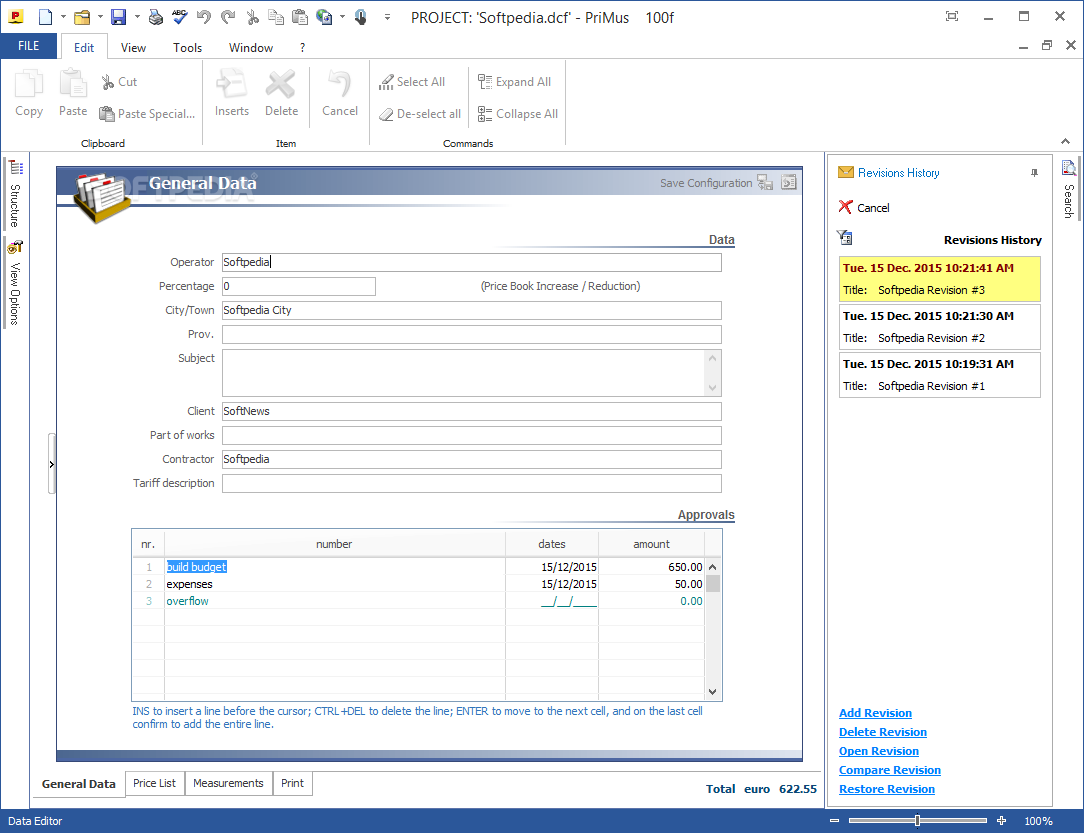The image size is (1084, 833).
Task: Switch to the Price List tab
Action: pos(154,783)
